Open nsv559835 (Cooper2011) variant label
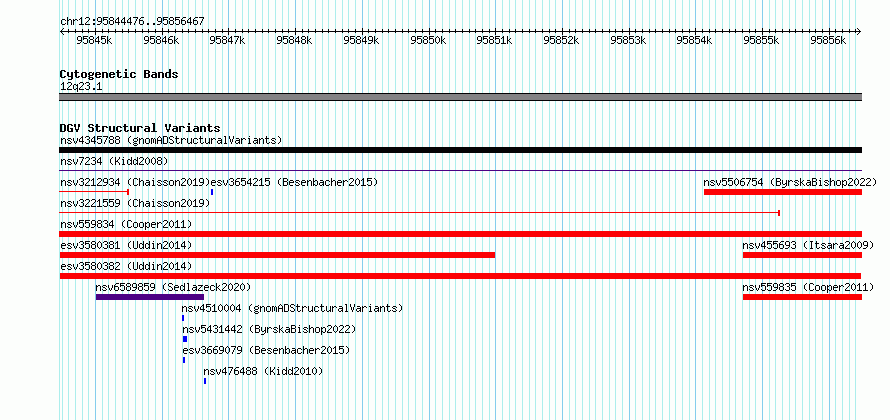The height and width of the screenshot is (420, 890). pyautogui.click(x=808, y=287)
